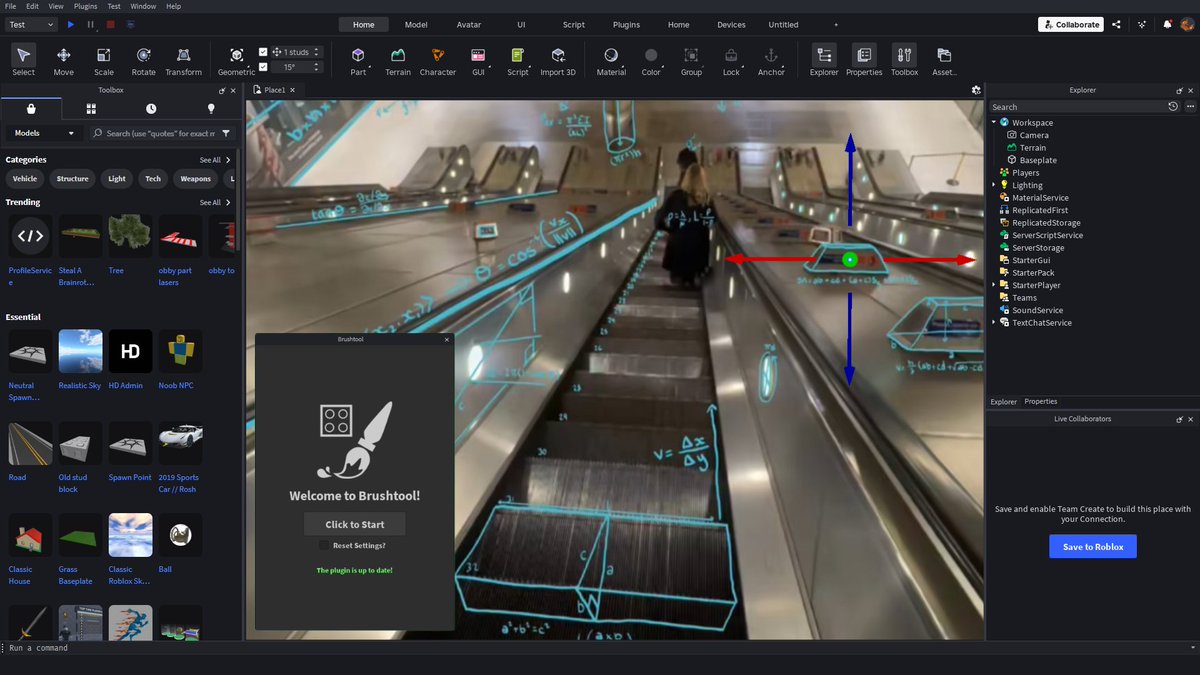The width and height of the screenshot is (1200, 675).
Task: Toggle the Properties panel button
Action: [864, 60]
